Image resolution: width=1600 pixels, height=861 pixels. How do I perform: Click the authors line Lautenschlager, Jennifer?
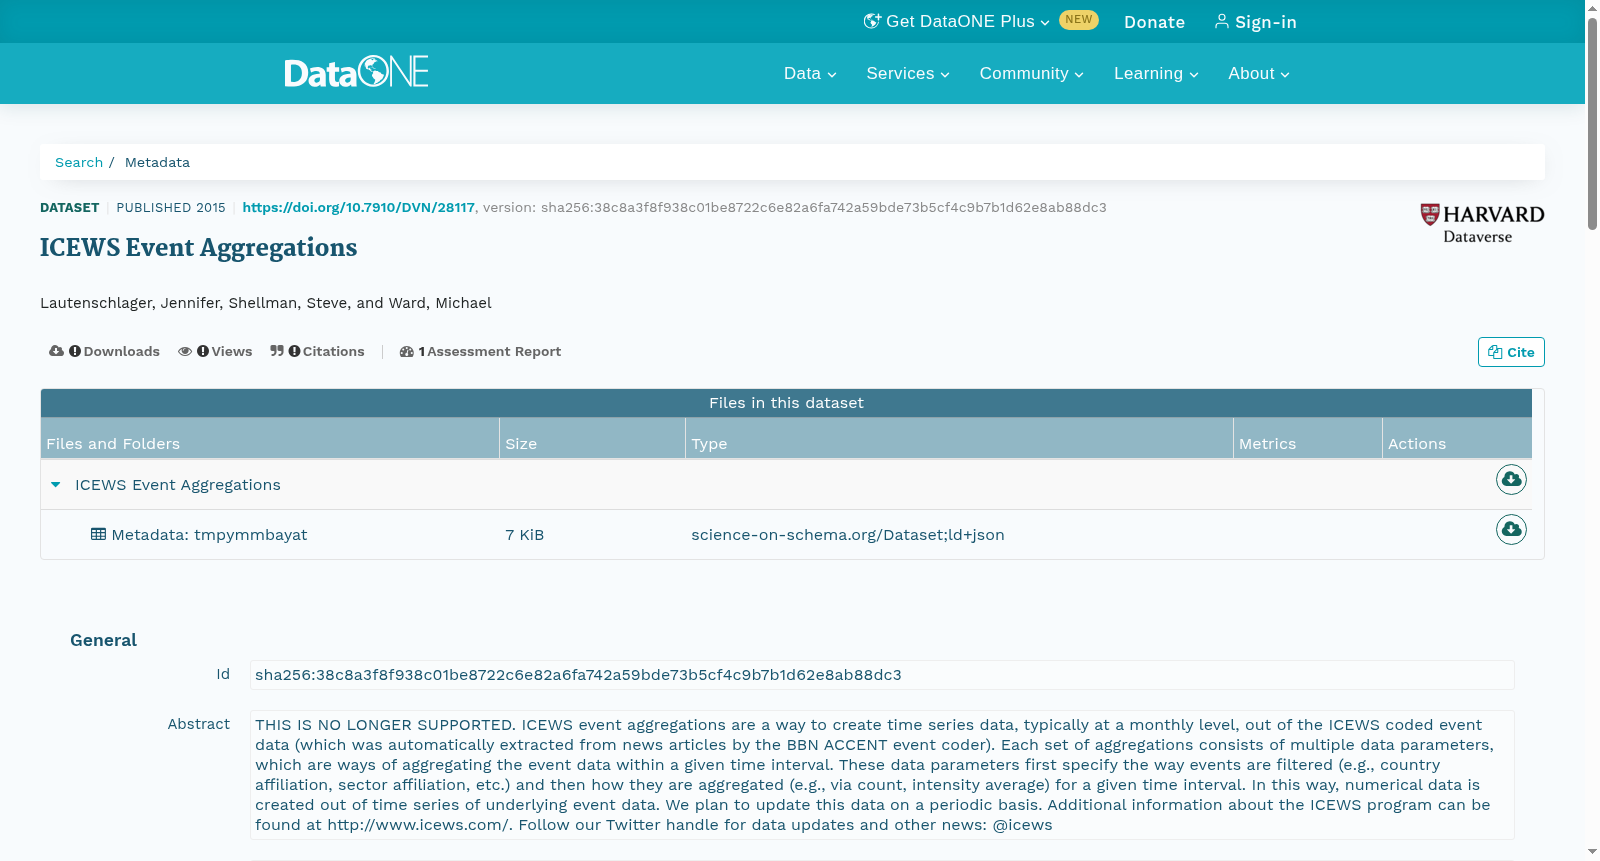[266, 303]
